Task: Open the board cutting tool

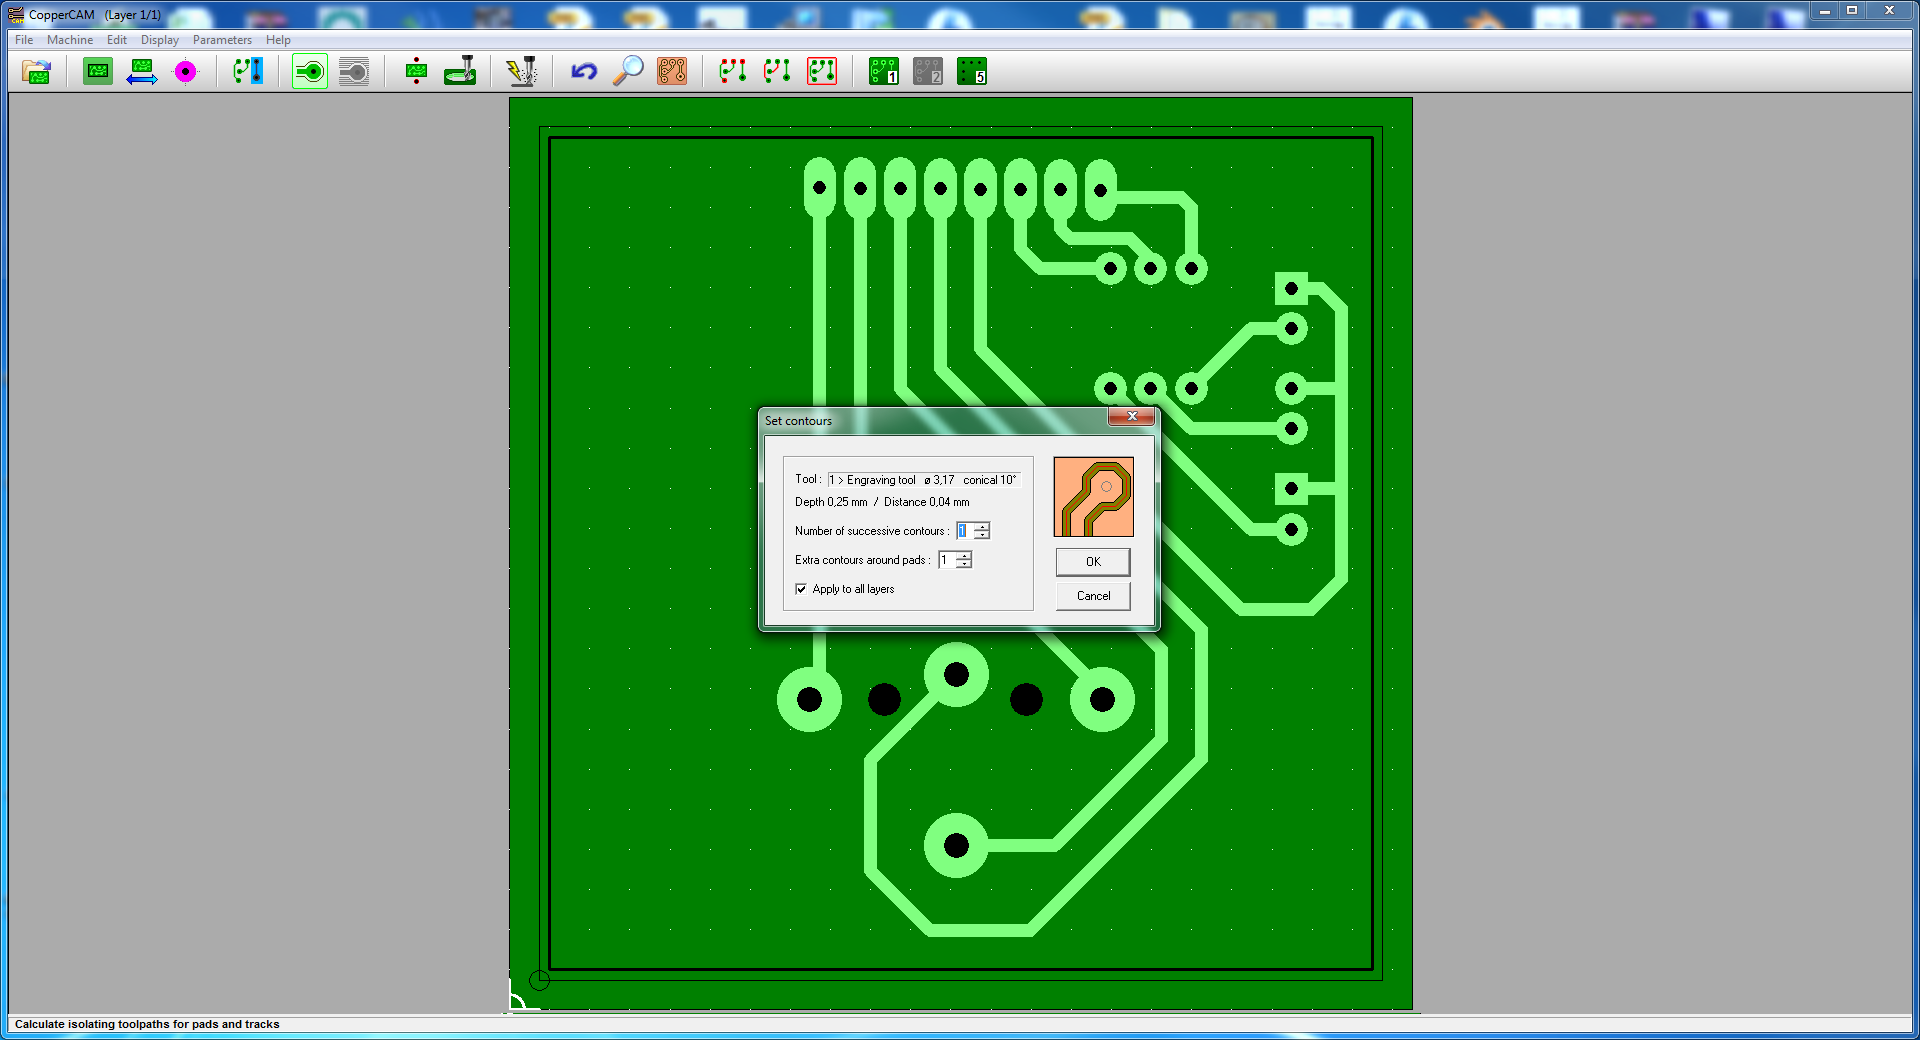Action: tap(459, 71)
